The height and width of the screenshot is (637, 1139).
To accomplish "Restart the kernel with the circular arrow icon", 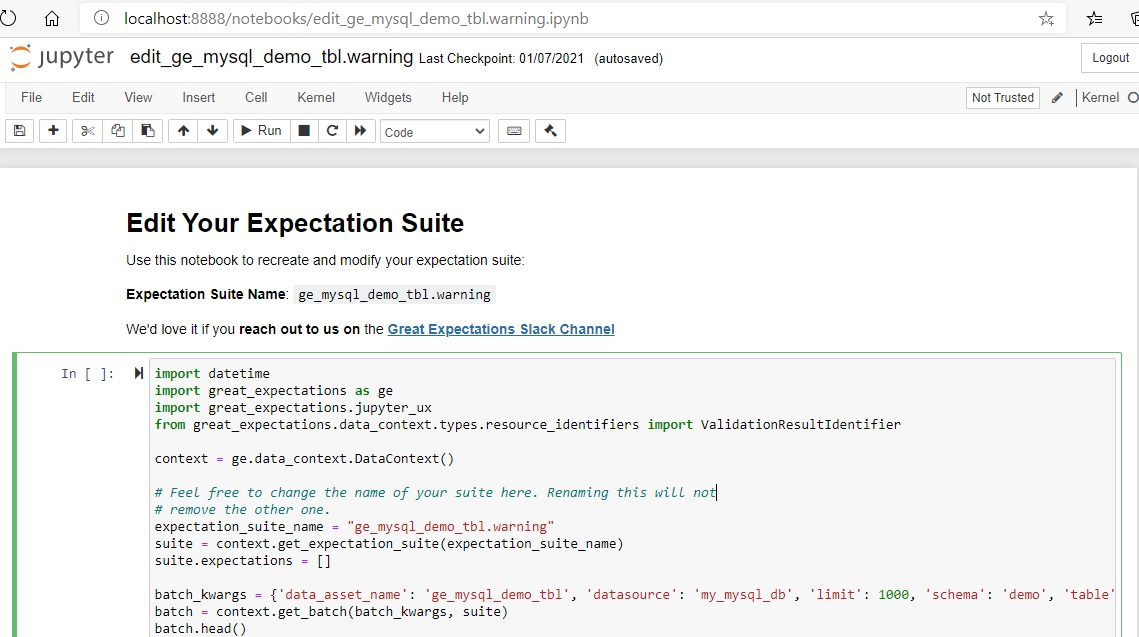I will pyautogui.click(x=332, y=131).
